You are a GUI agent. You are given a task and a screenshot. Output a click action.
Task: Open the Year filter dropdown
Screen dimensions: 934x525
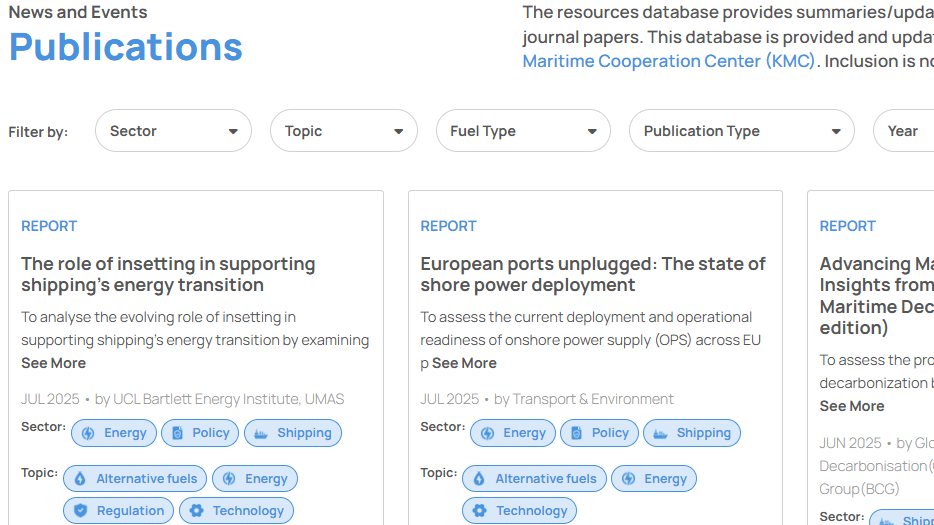pyautogui.click(x=903, y=131)
